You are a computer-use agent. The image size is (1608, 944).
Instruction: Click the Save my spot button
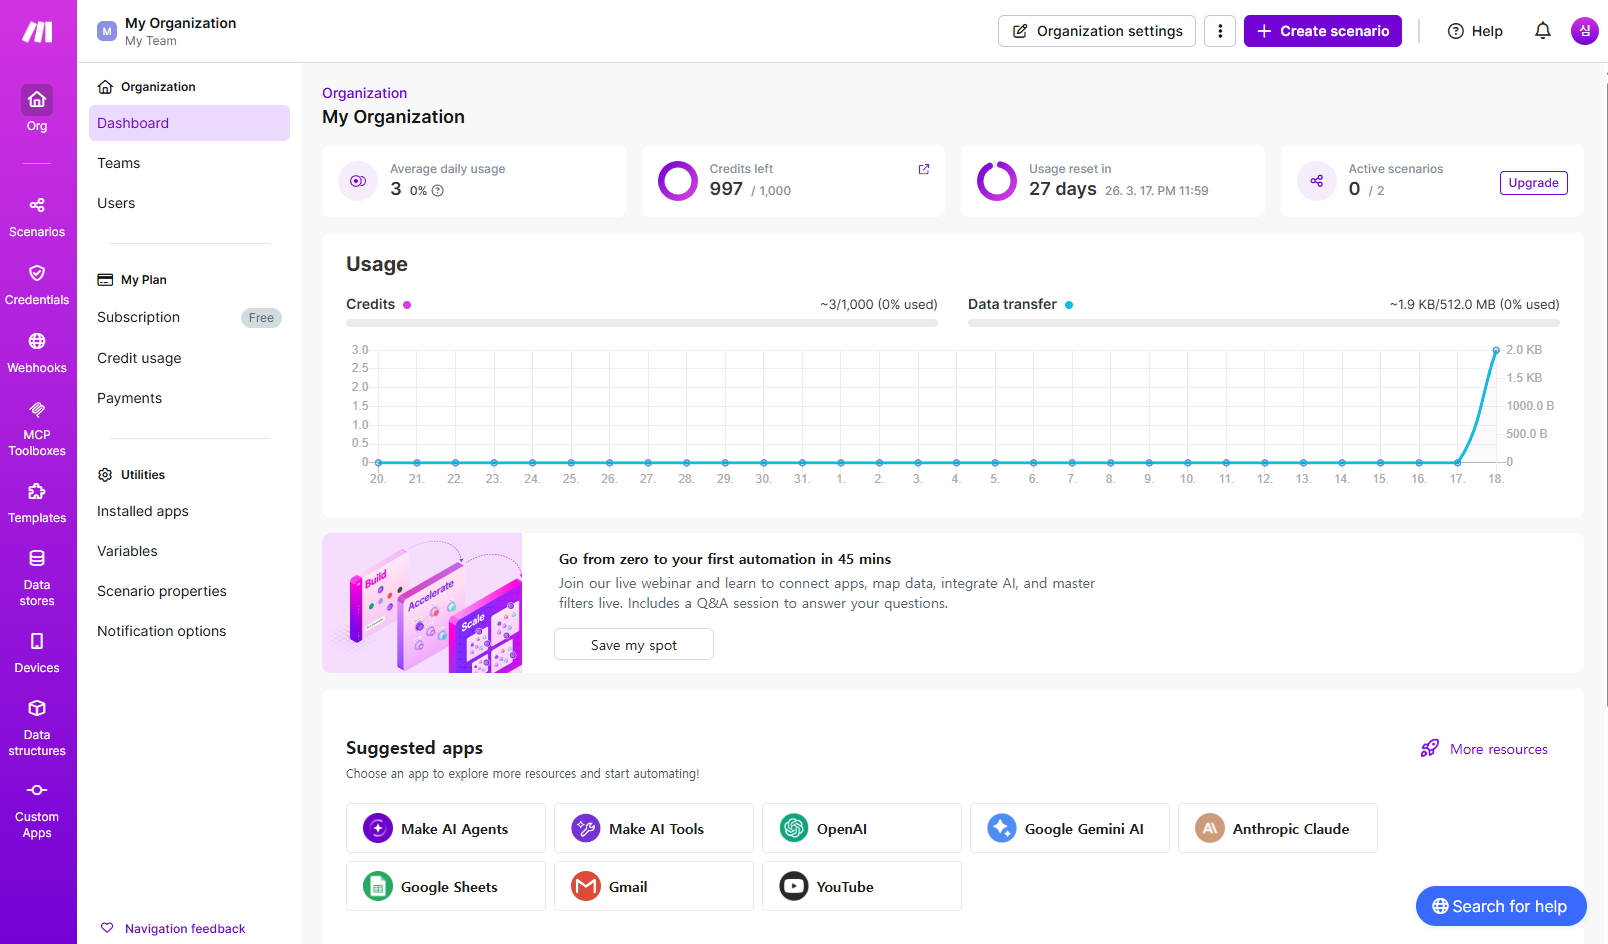pos(633,645)
